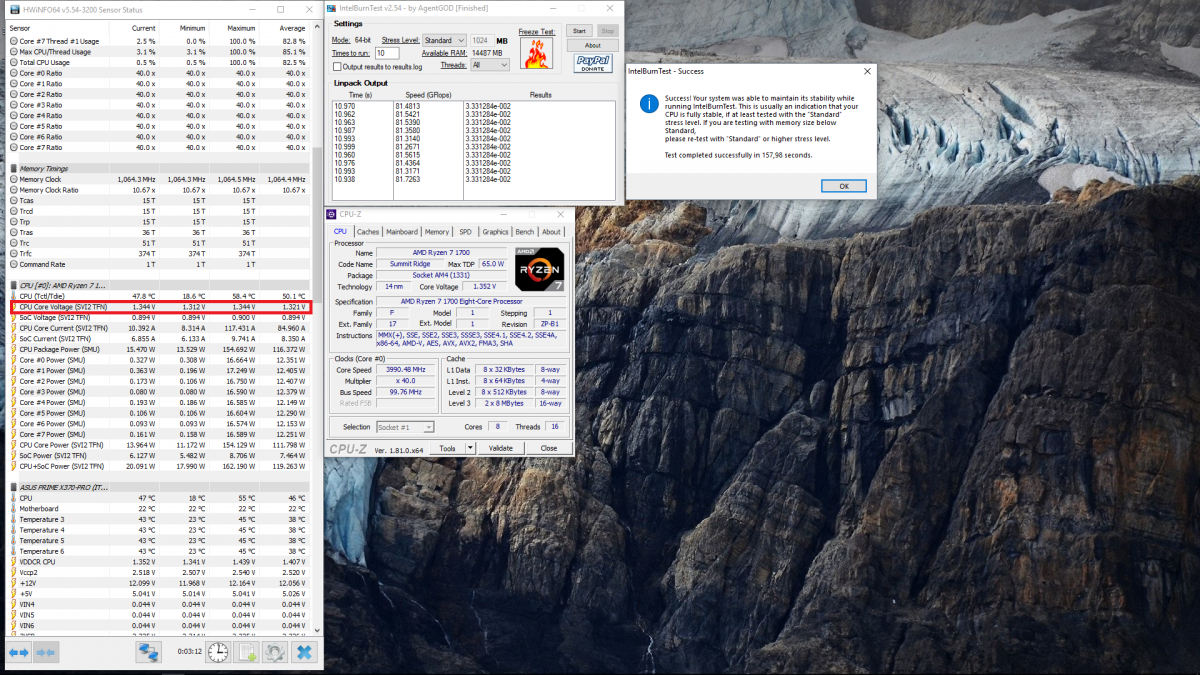Click the thermometer icon of CPU (Tctl/Tdie) row
Screen dimensions: 1200x675
tap(14, 296)
